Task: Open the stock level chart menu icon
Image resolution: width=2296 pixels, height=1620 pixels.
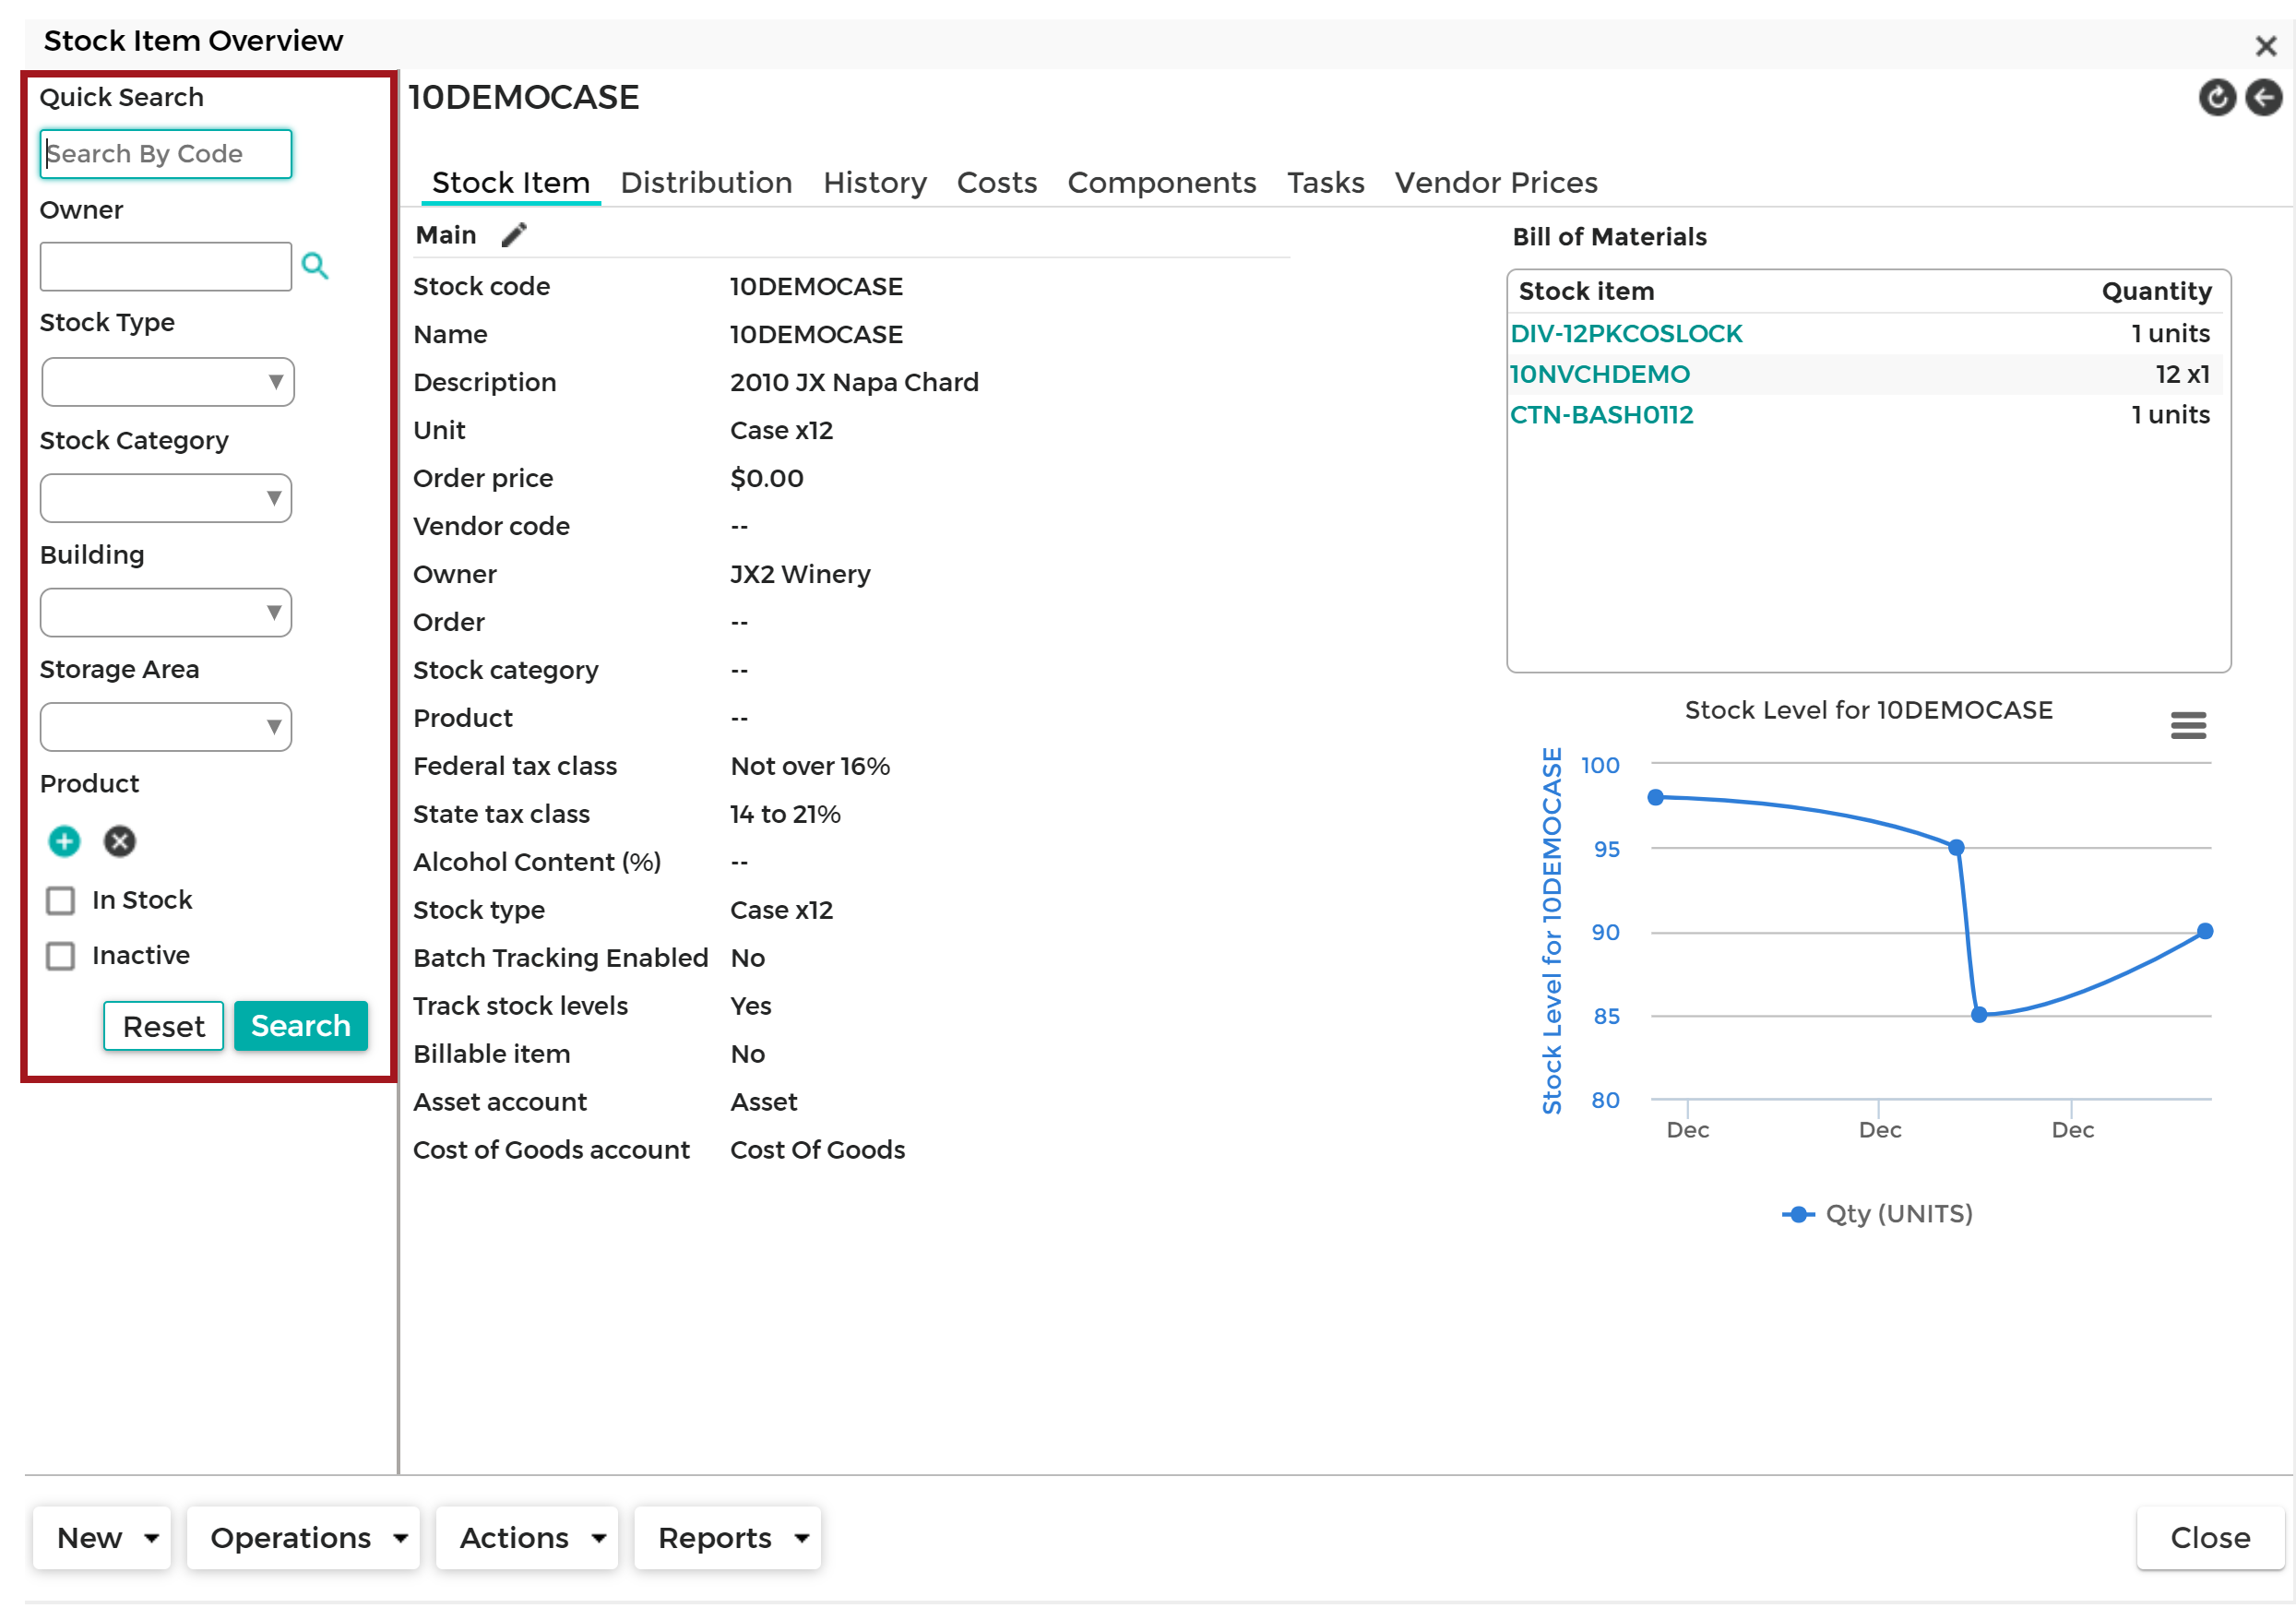Action: tap(2188, 725)
